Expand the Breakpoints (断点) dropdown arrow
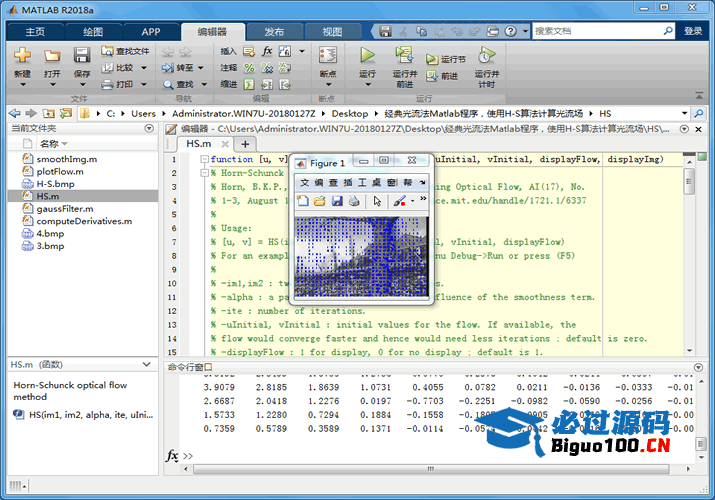The width and height of the screenshot is (715, 500). [x=328, y=85]
